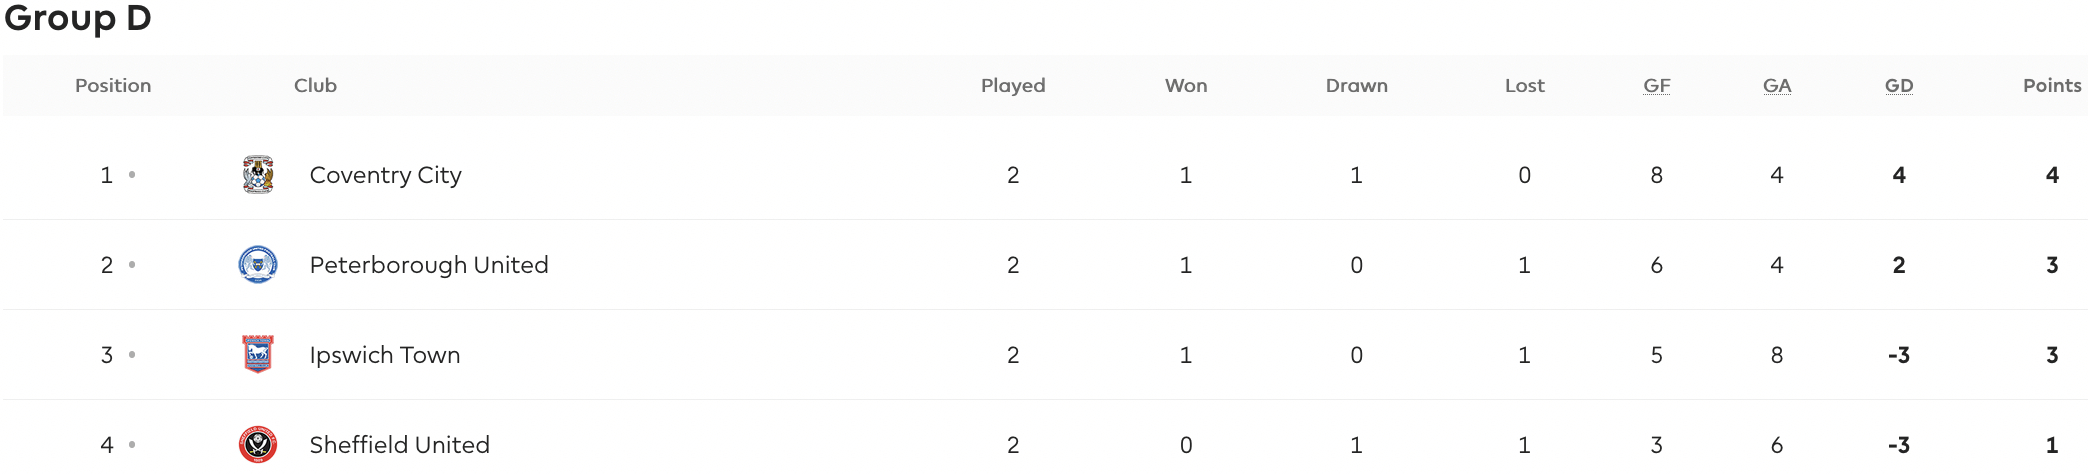Click position dot beside Coventry City rank

click(x=132, y=175)
